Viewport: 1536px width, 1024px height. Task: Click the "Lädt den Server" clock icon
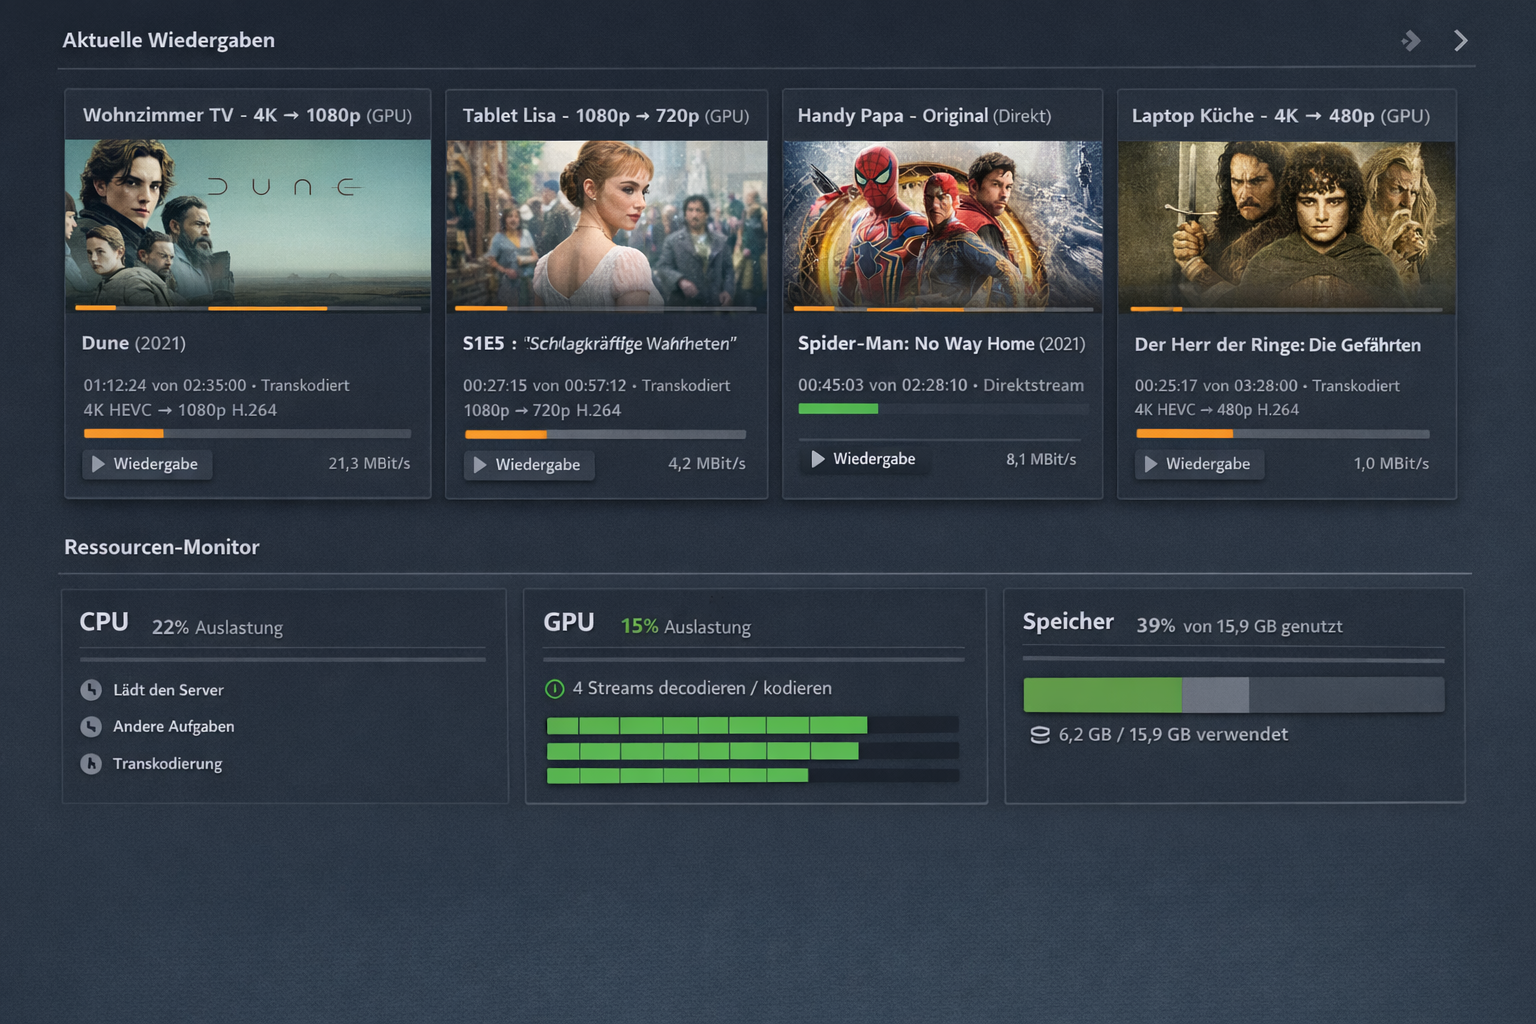point(91,689)
